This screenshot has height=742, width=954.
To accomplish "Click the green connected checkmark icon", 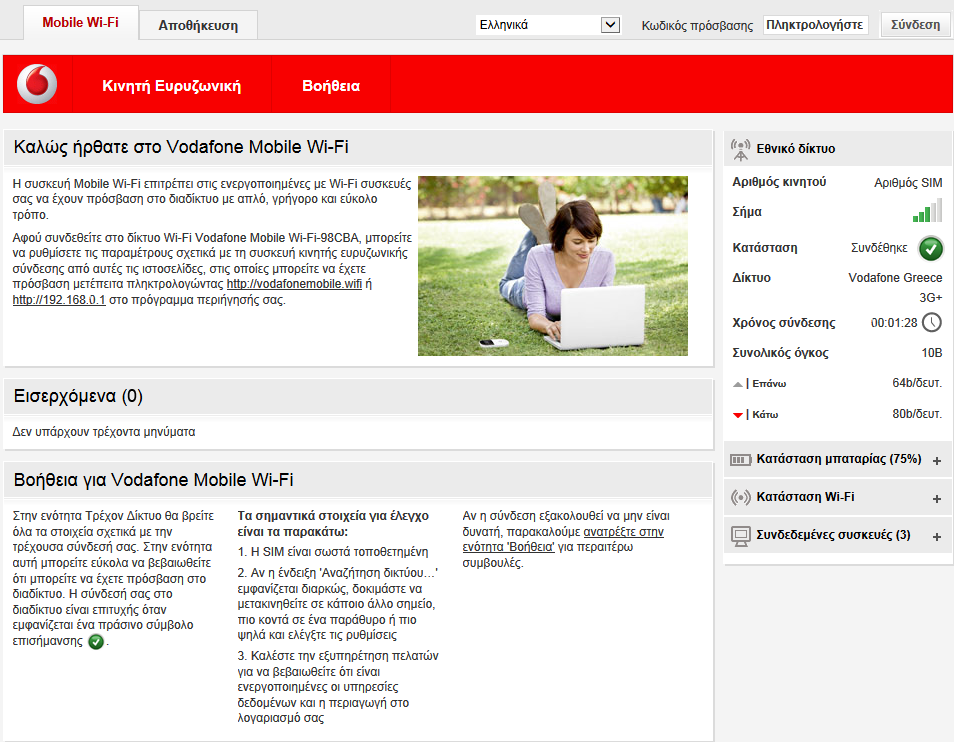I will 930,248.
